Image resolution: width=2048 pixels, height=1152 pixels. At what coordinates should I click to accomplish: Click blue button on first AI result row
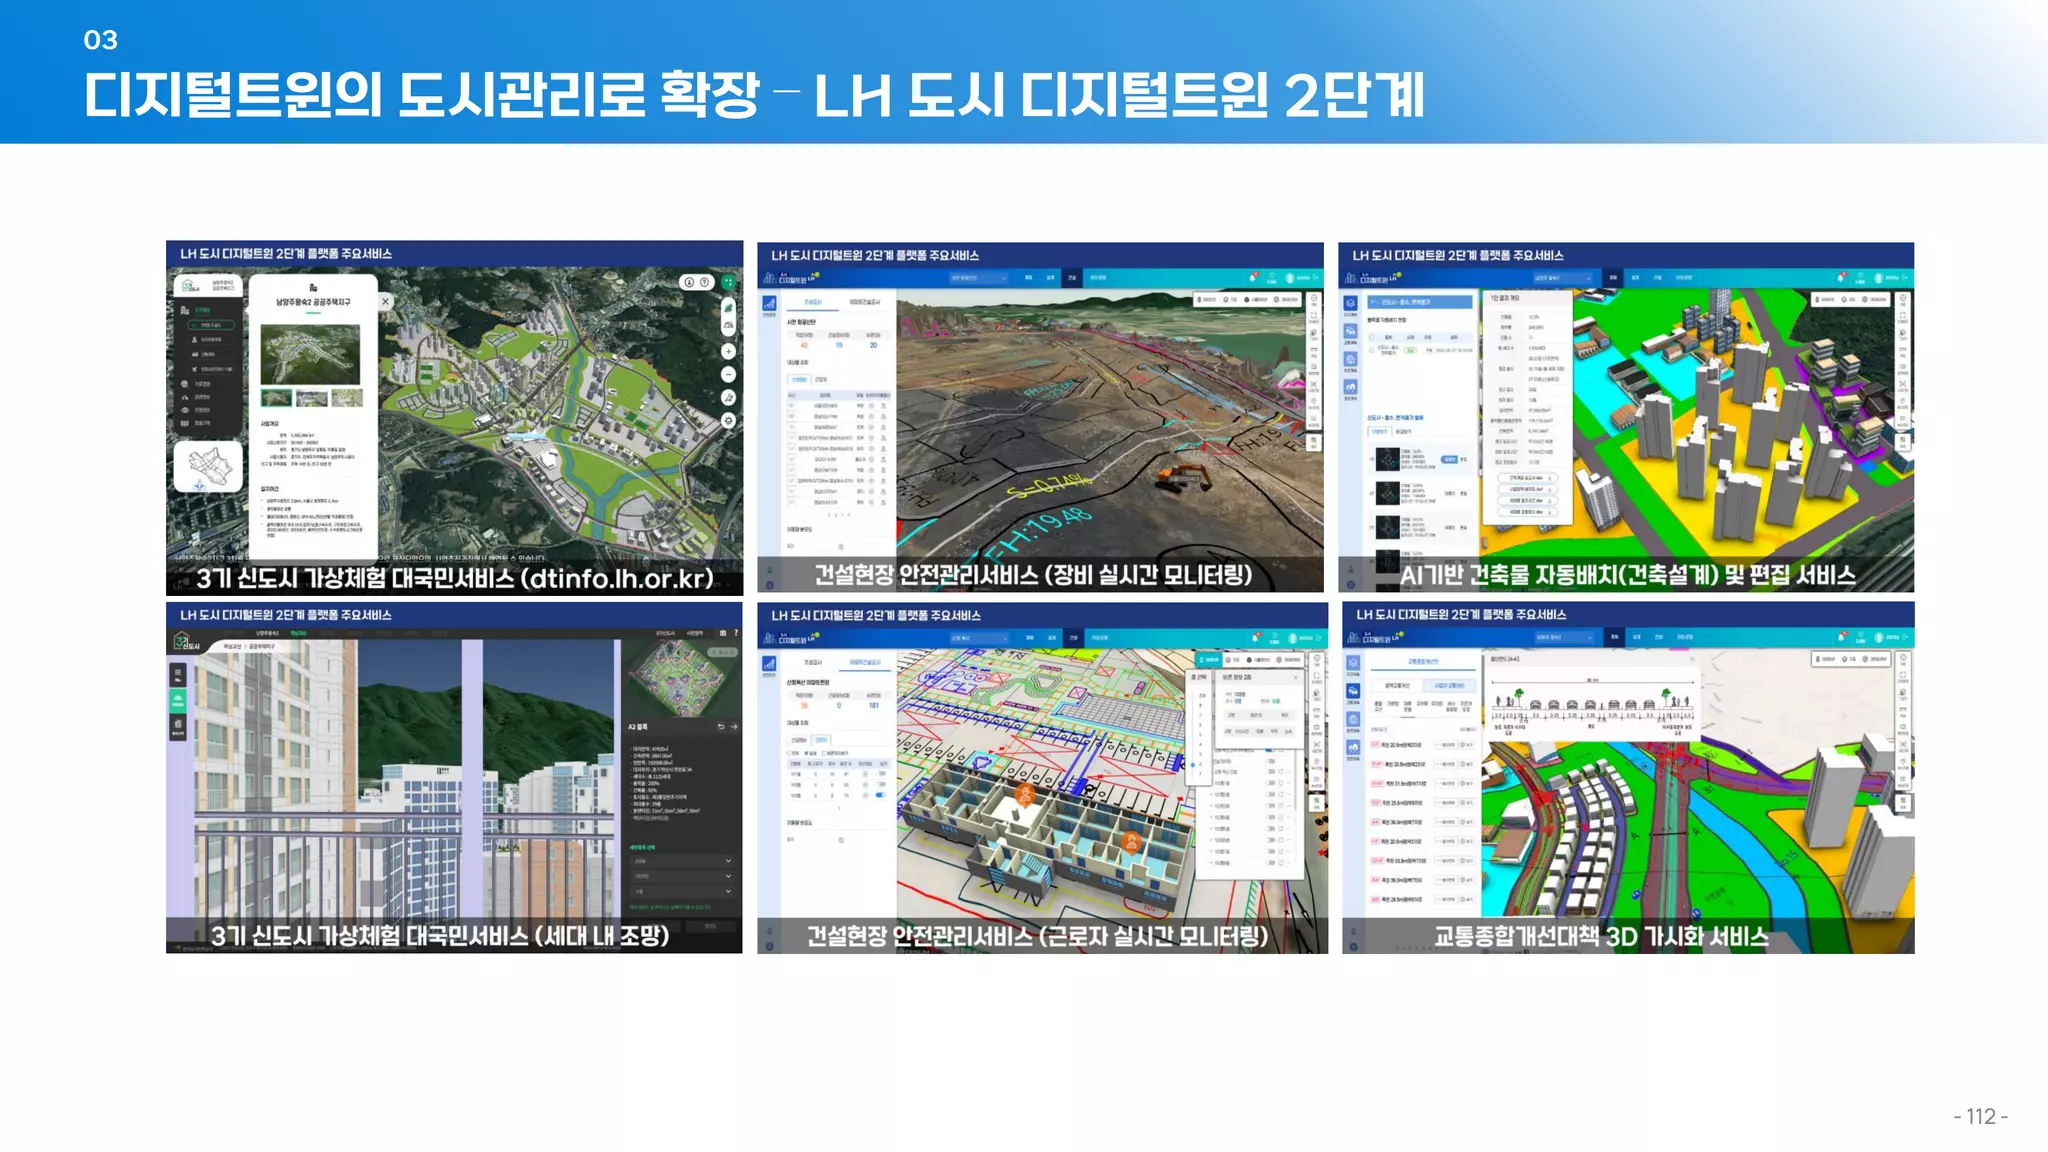[1449, 459]
